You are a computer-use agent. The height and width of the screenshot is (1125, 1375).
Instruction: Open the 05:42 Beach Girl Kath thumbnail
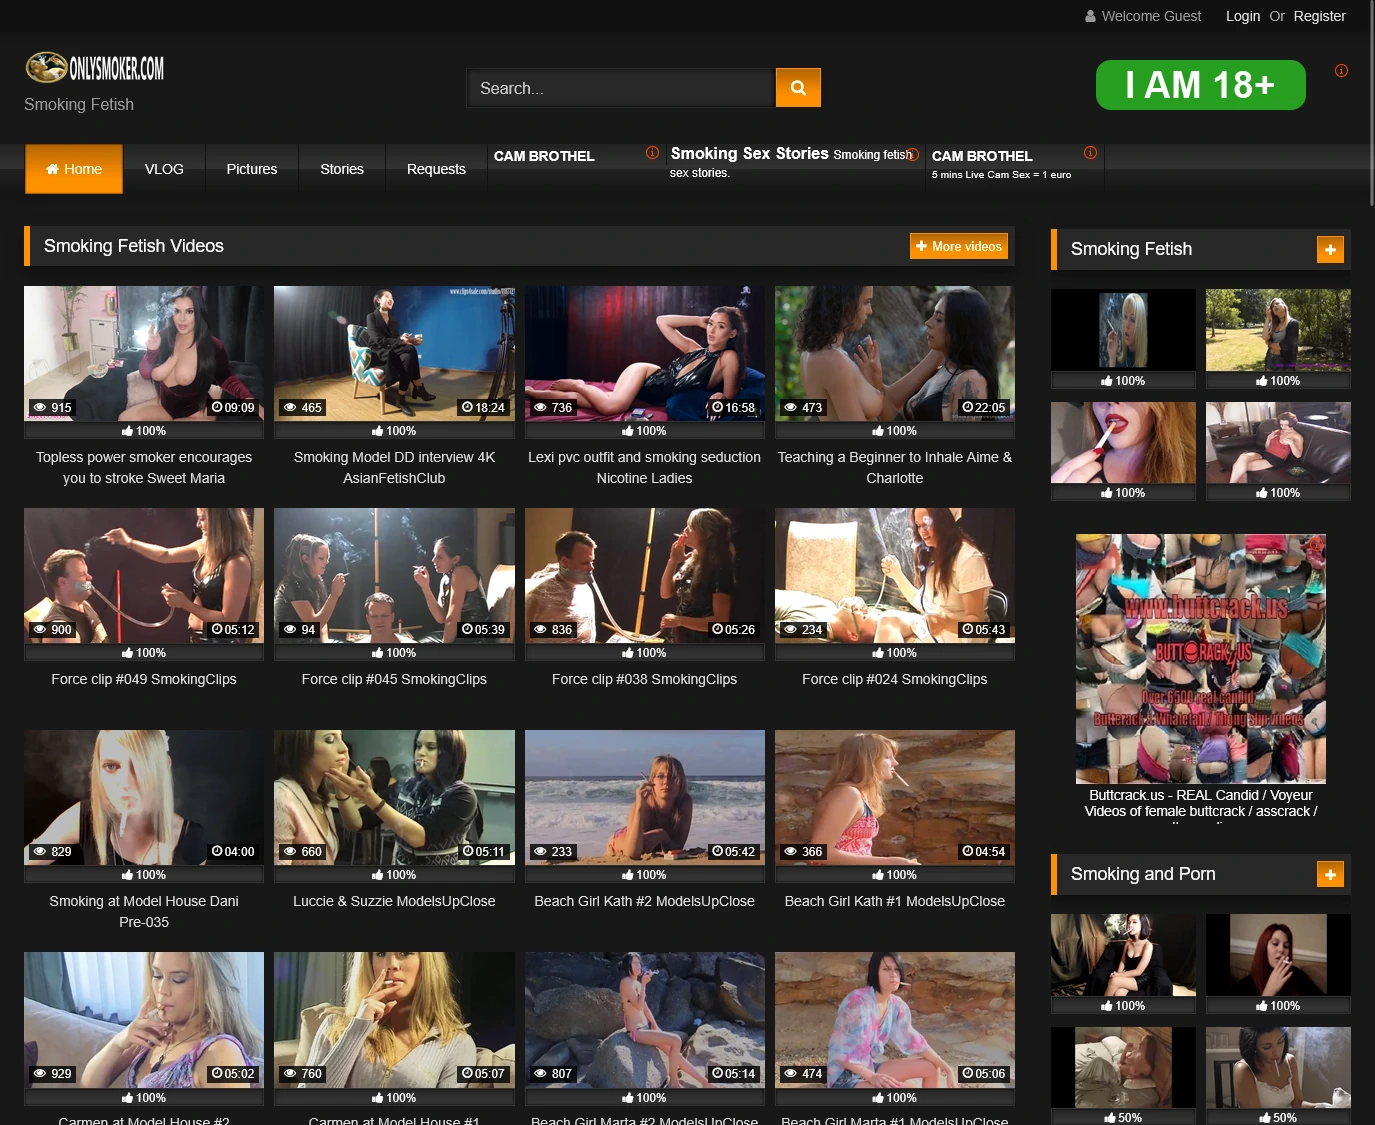[645, 797]
